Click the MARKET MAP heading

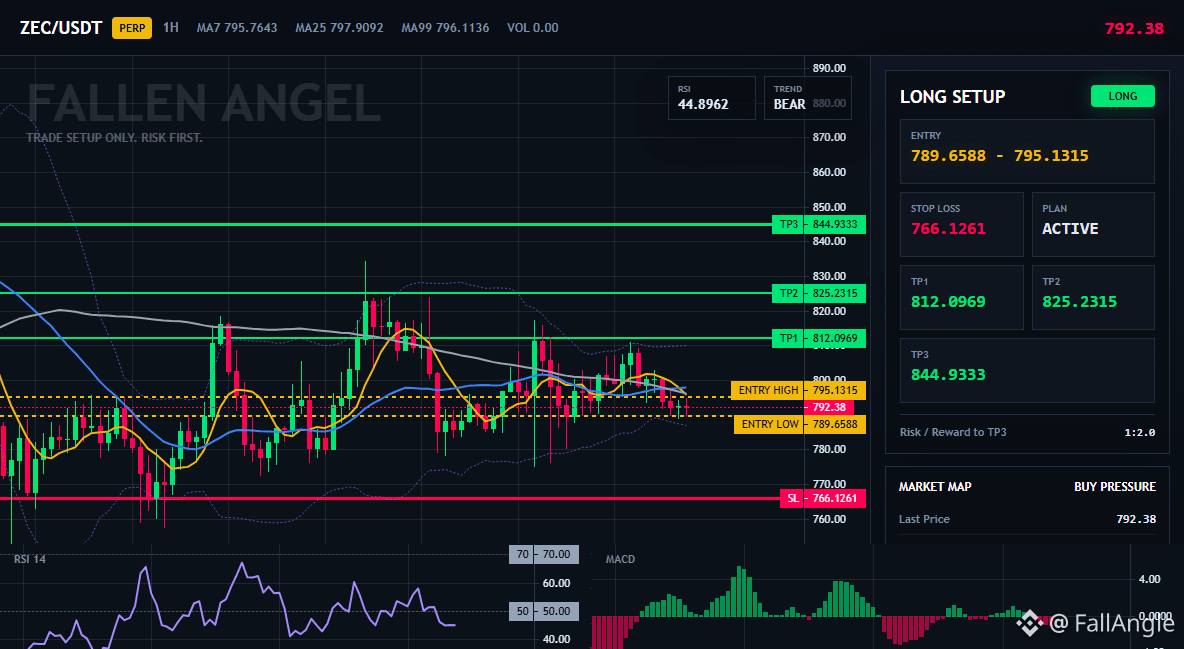935,487
